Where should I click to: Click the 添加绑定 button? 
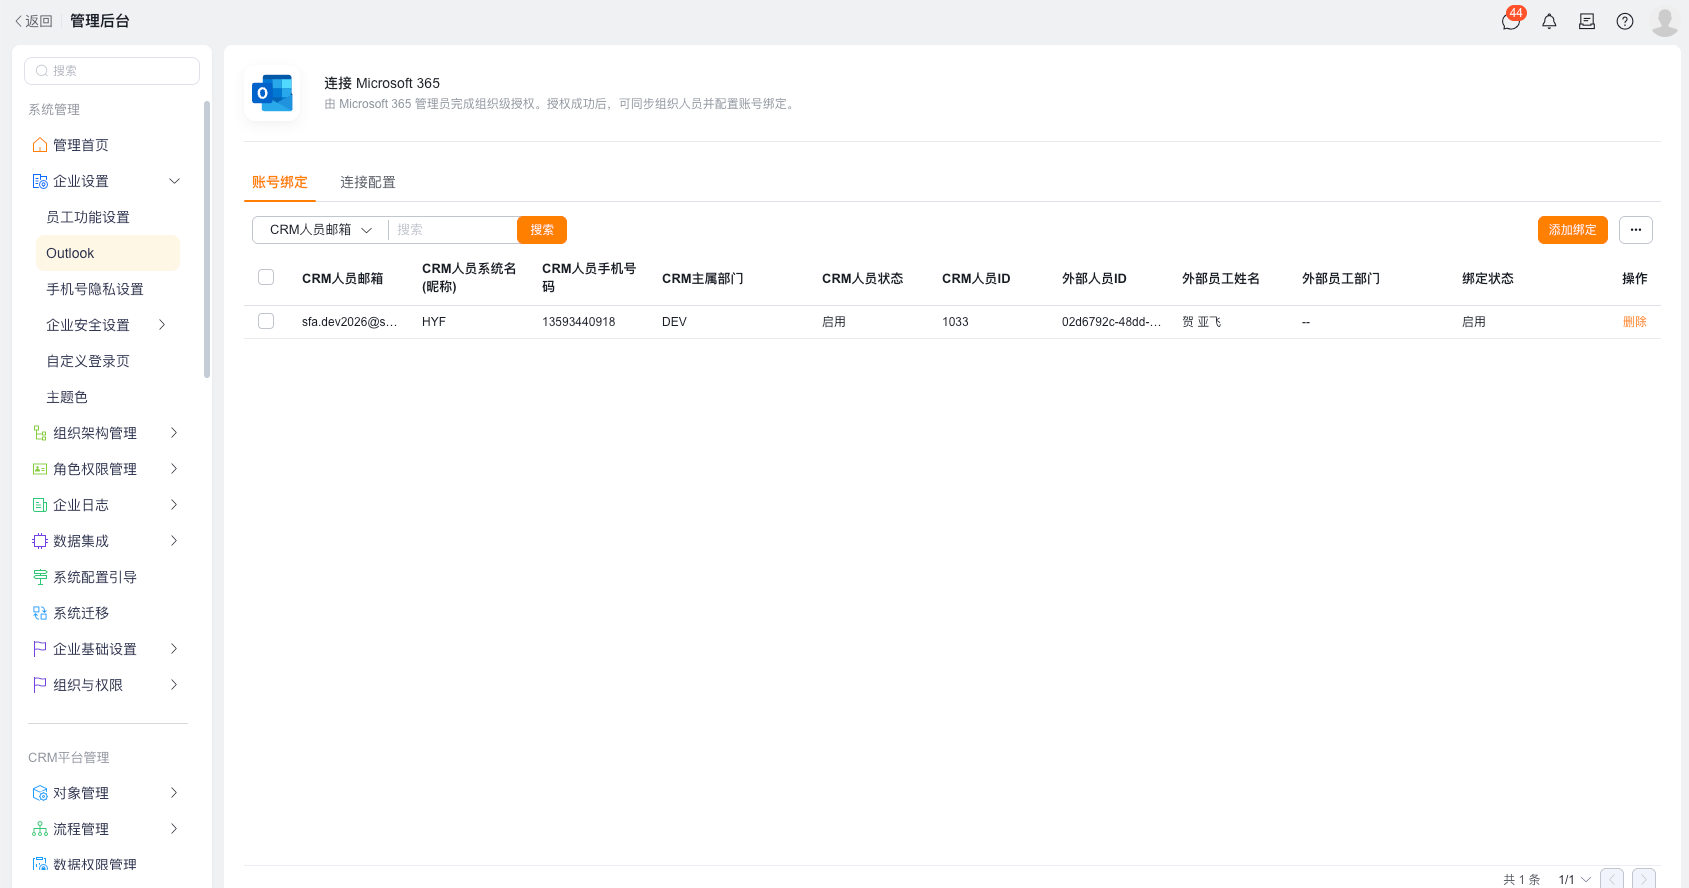point(1573,230)
